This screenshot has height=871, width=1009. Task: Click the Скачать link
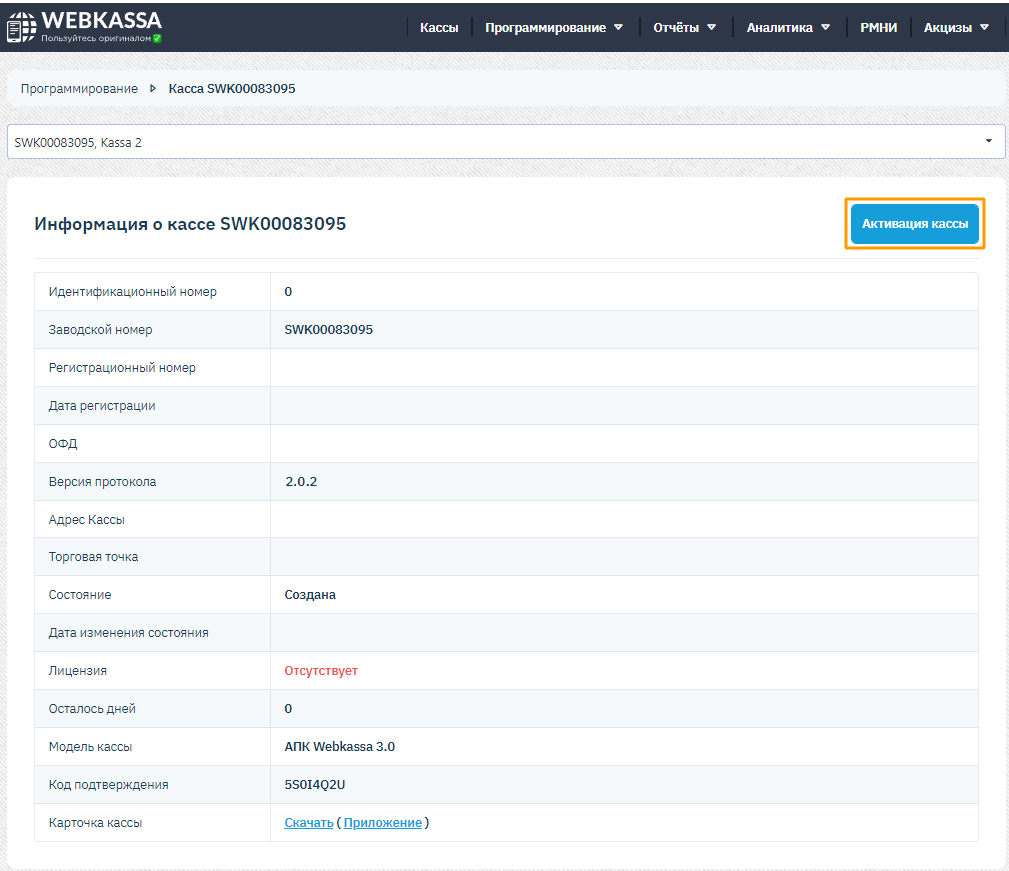pos(309,823)
